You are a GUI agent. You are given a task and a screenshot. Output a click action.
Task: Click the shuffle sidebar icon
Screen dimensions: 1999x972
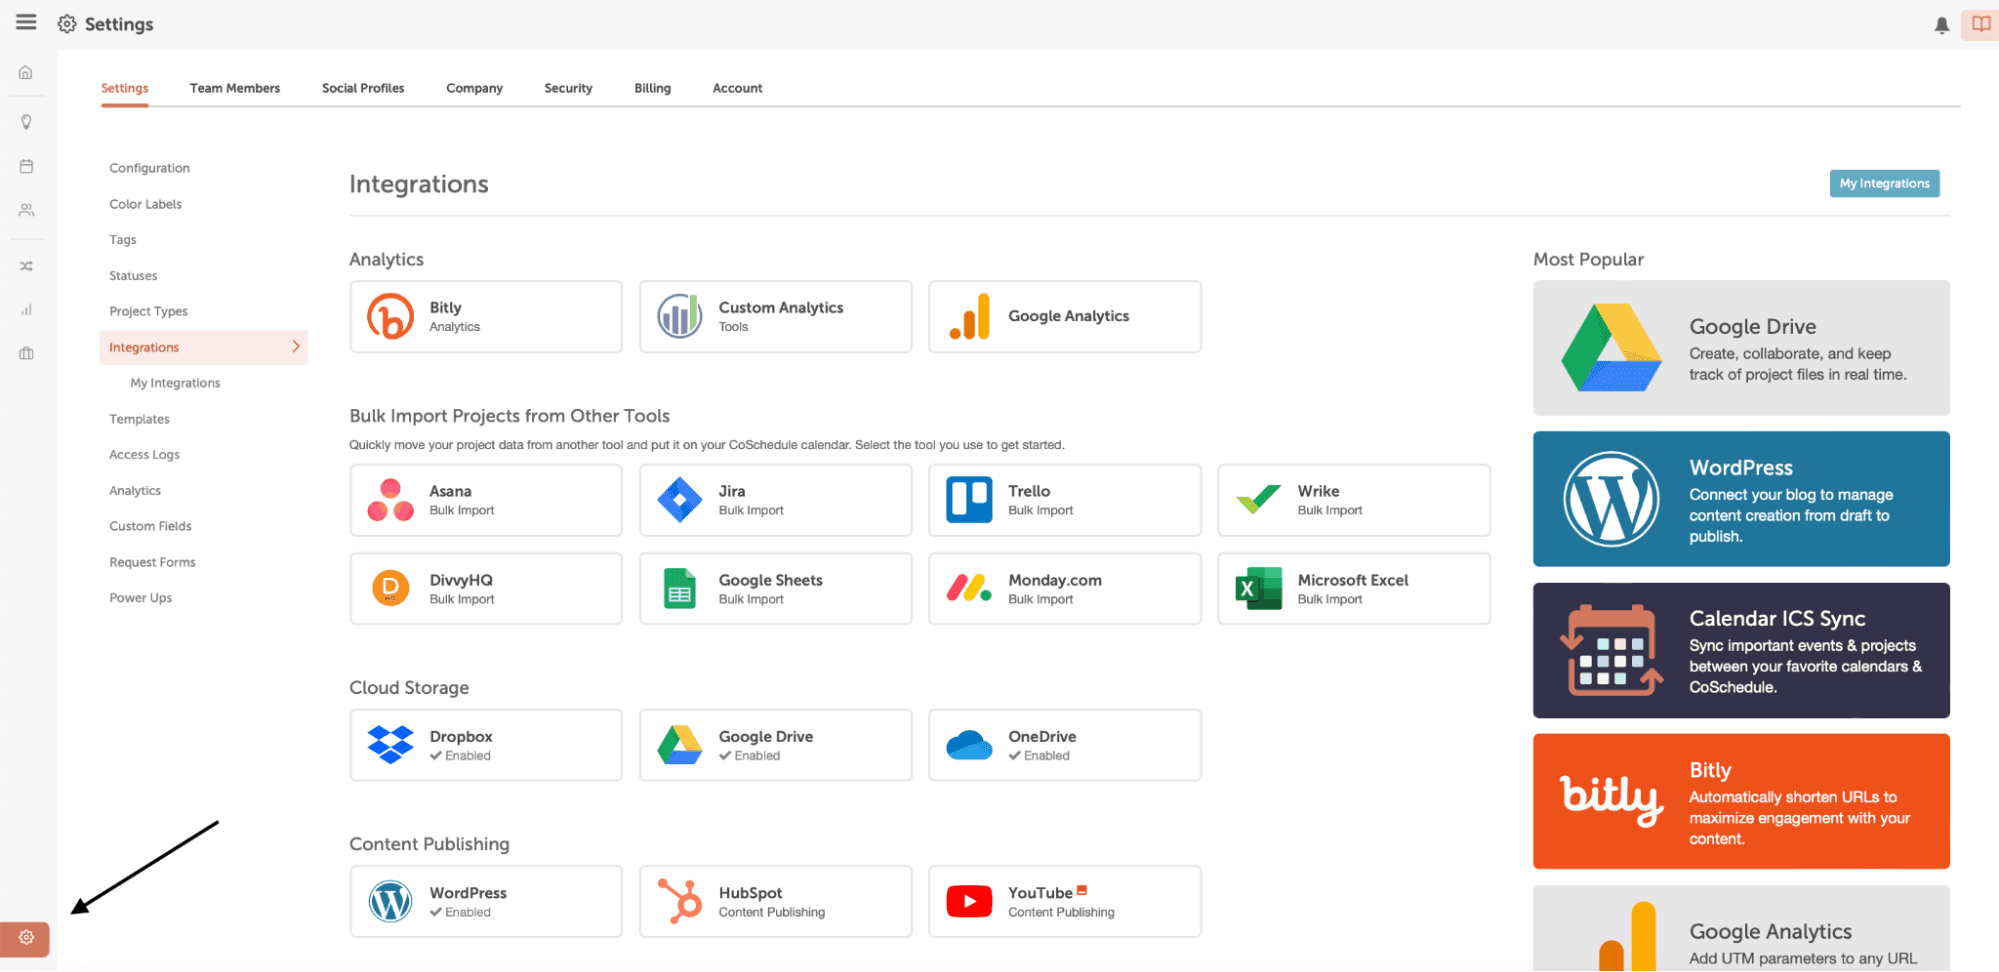click(26, 266)
